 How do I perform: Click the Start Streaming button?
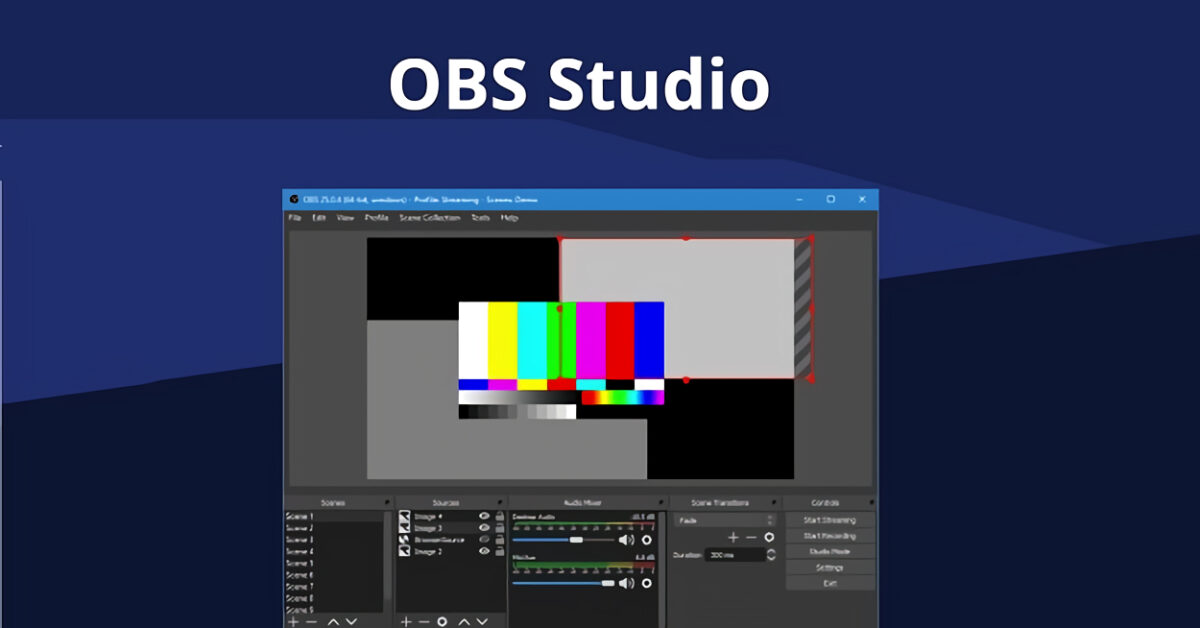coord(829,520)
